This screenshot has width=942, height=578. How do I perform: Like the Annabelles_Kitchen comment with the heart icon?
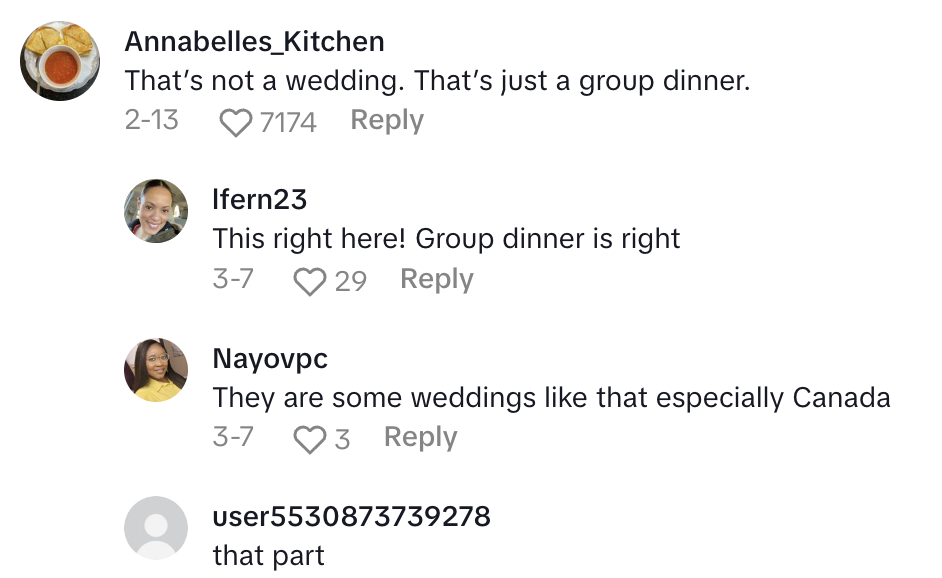(236, 122)
